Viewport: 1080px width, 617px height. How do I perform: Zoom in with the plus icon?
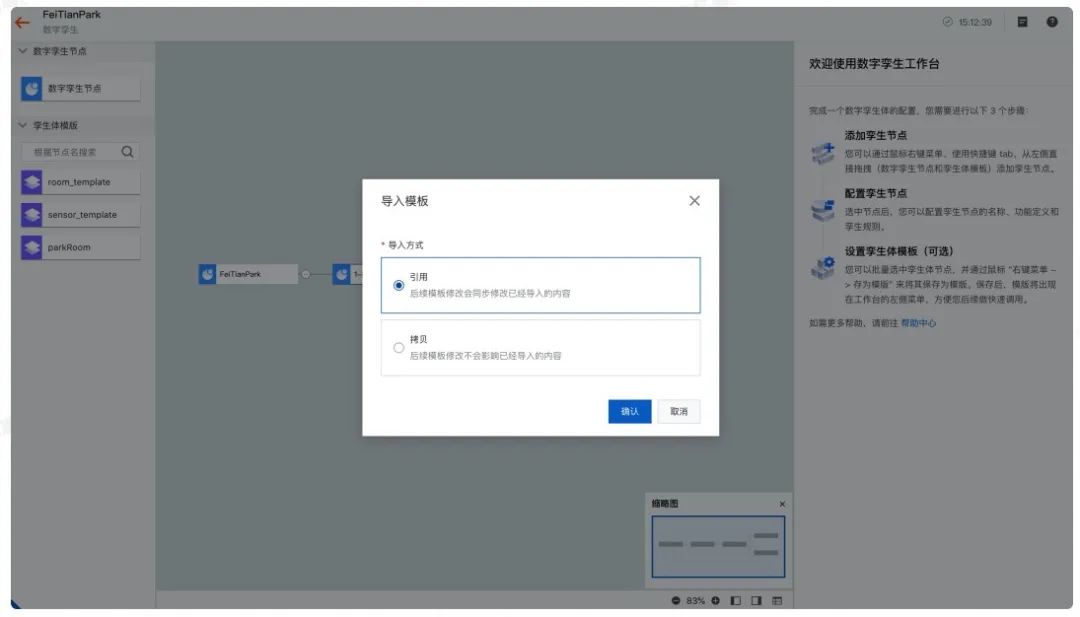pos(716,600)
